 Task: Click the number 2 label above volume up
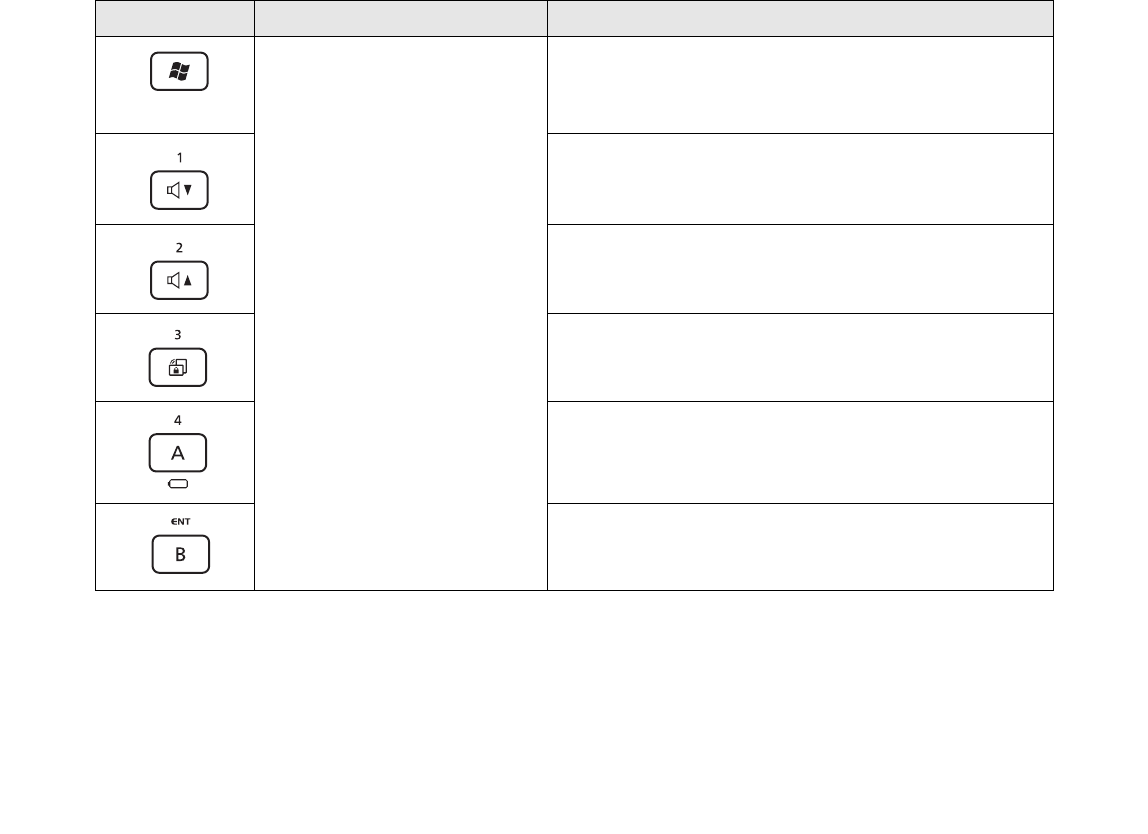tap(179, 247)
